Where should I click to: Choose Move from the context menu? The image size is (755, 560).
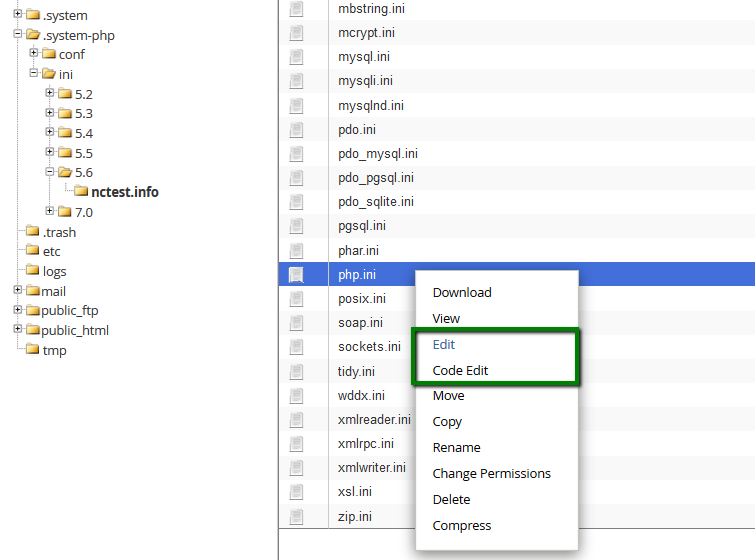[x=448, y=396]
